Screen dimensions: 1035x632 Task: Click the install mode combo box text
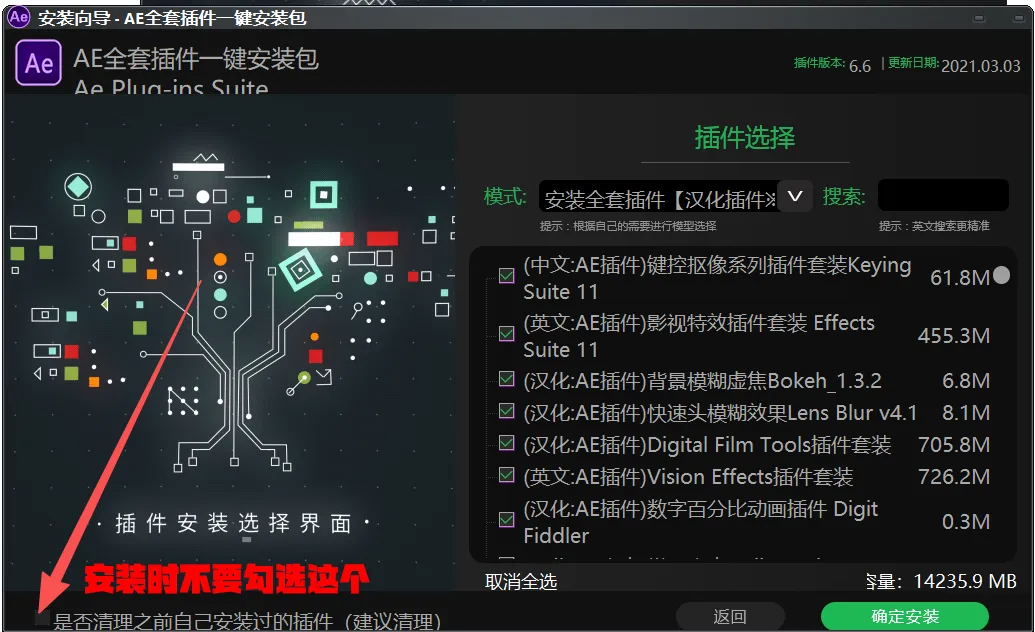659,198
